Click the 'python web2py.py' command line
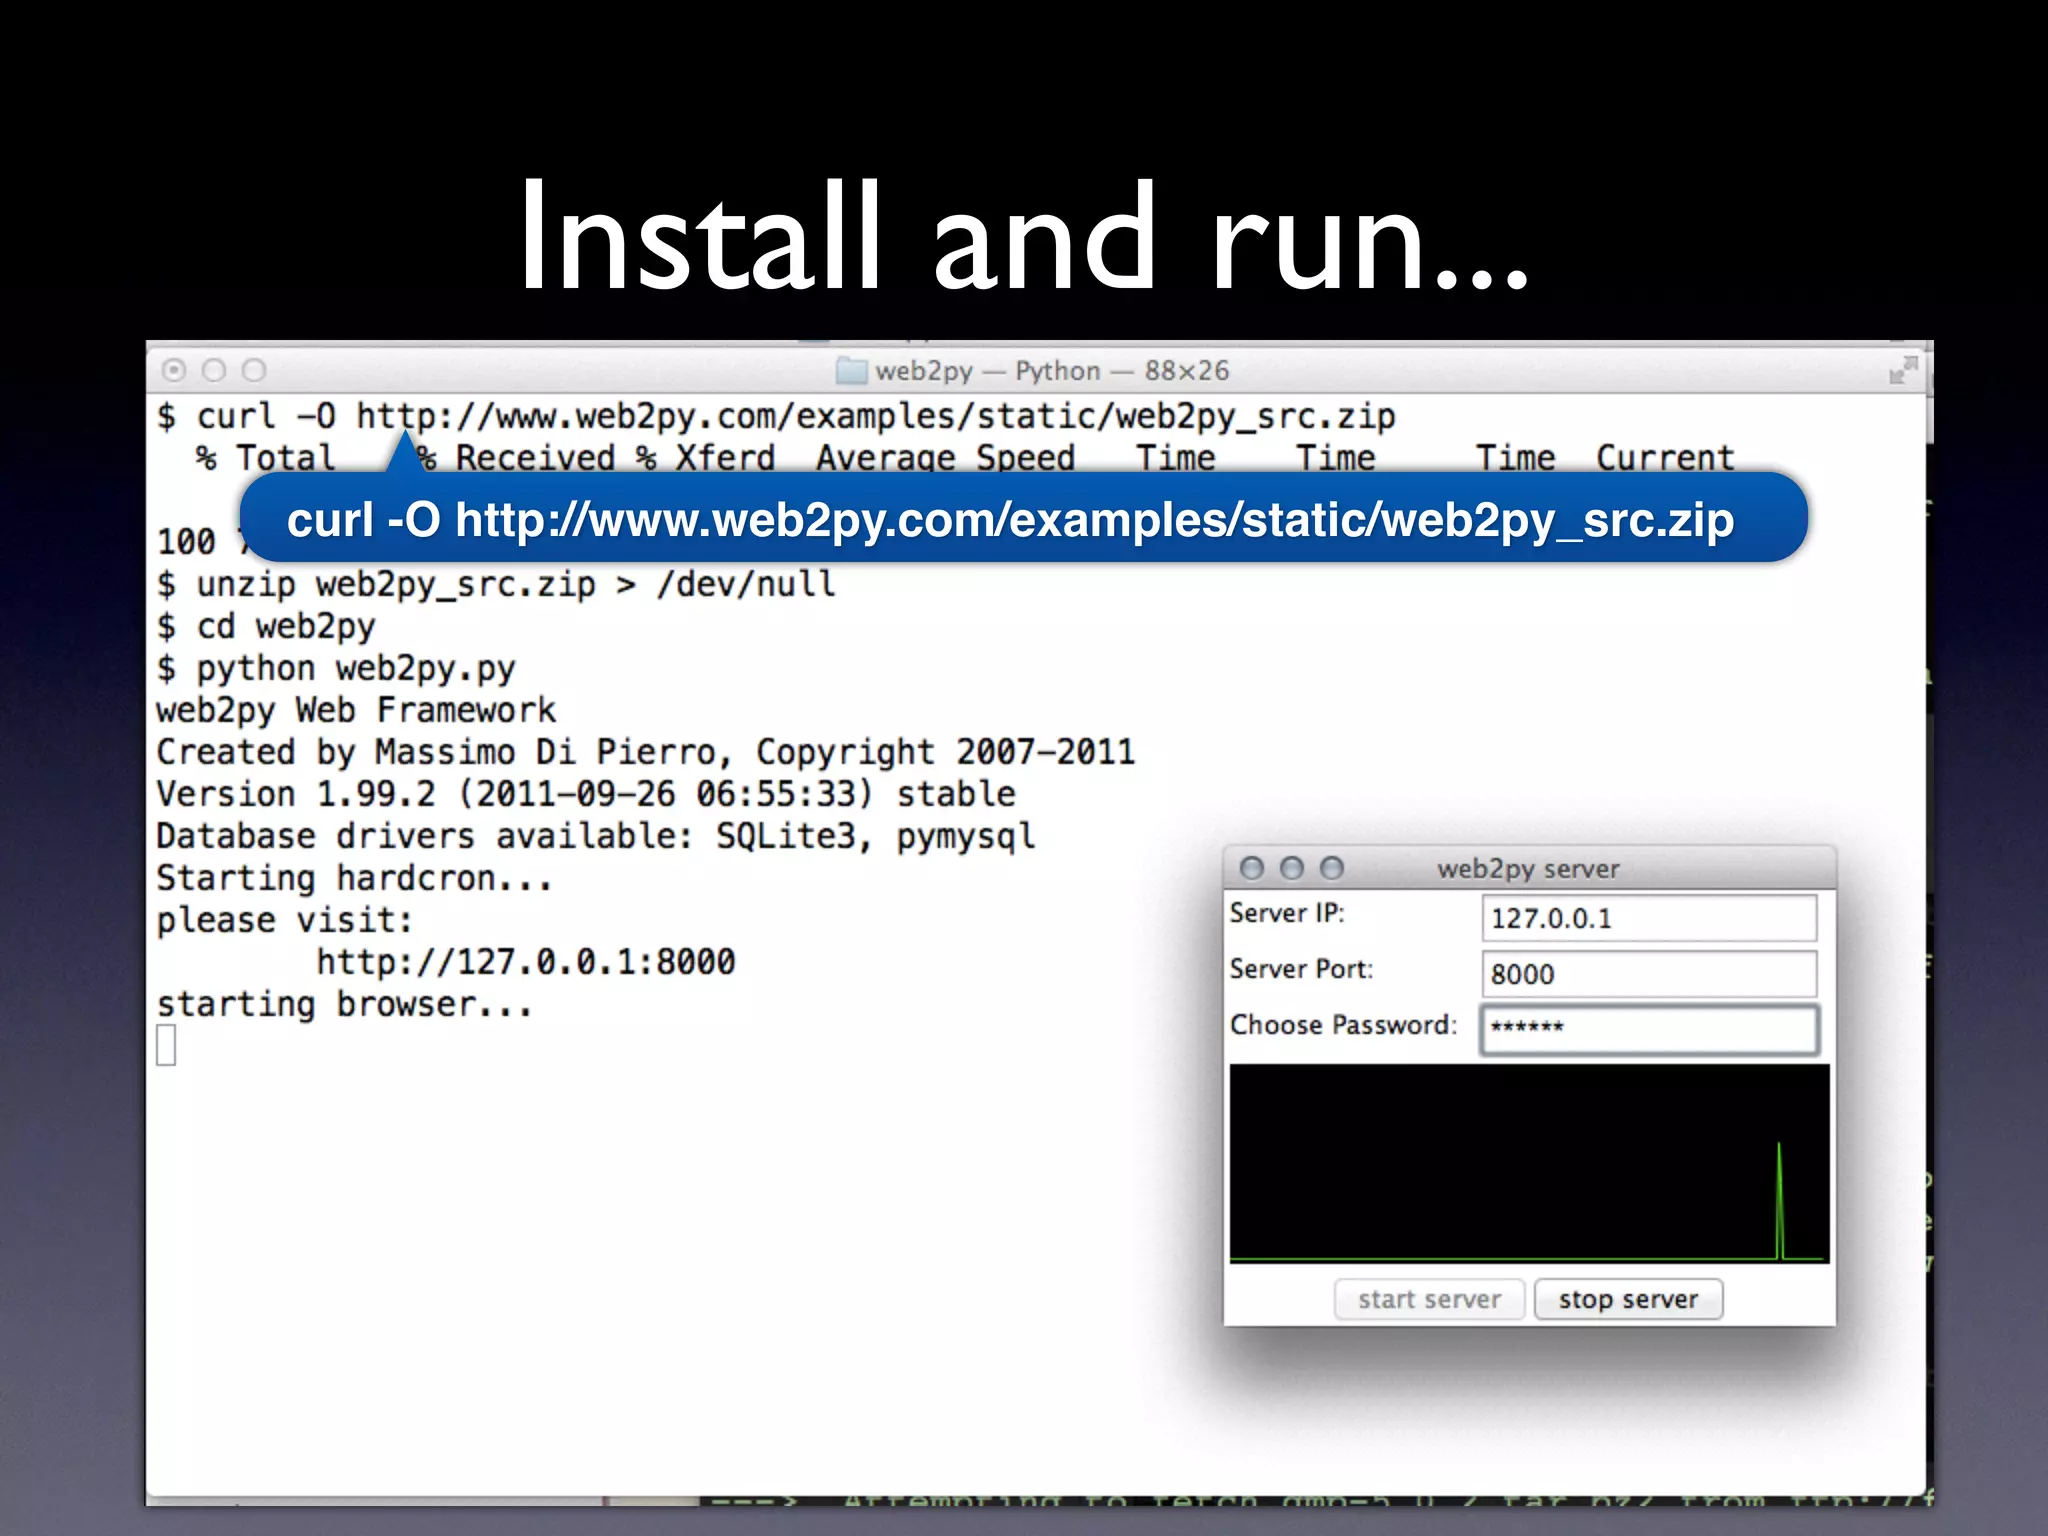 (x=336, y=668)
